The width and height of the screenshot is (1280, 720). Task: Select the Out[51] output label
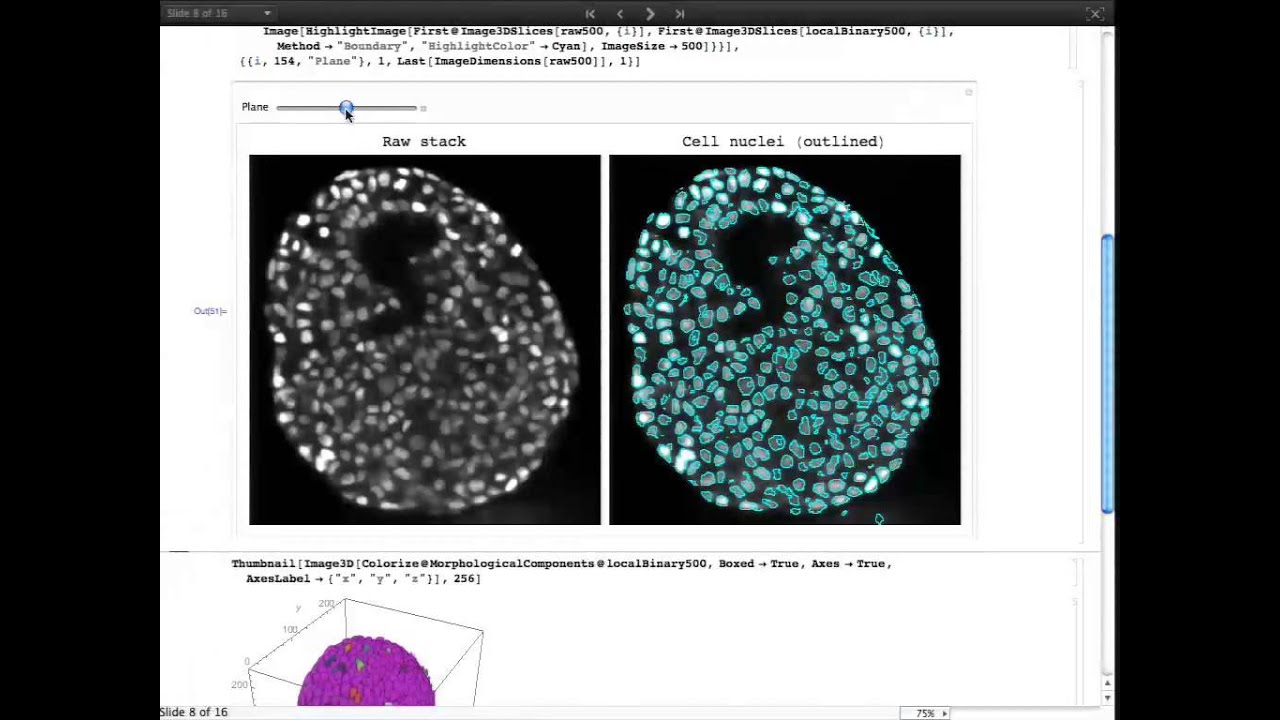(x=210, y=311)
